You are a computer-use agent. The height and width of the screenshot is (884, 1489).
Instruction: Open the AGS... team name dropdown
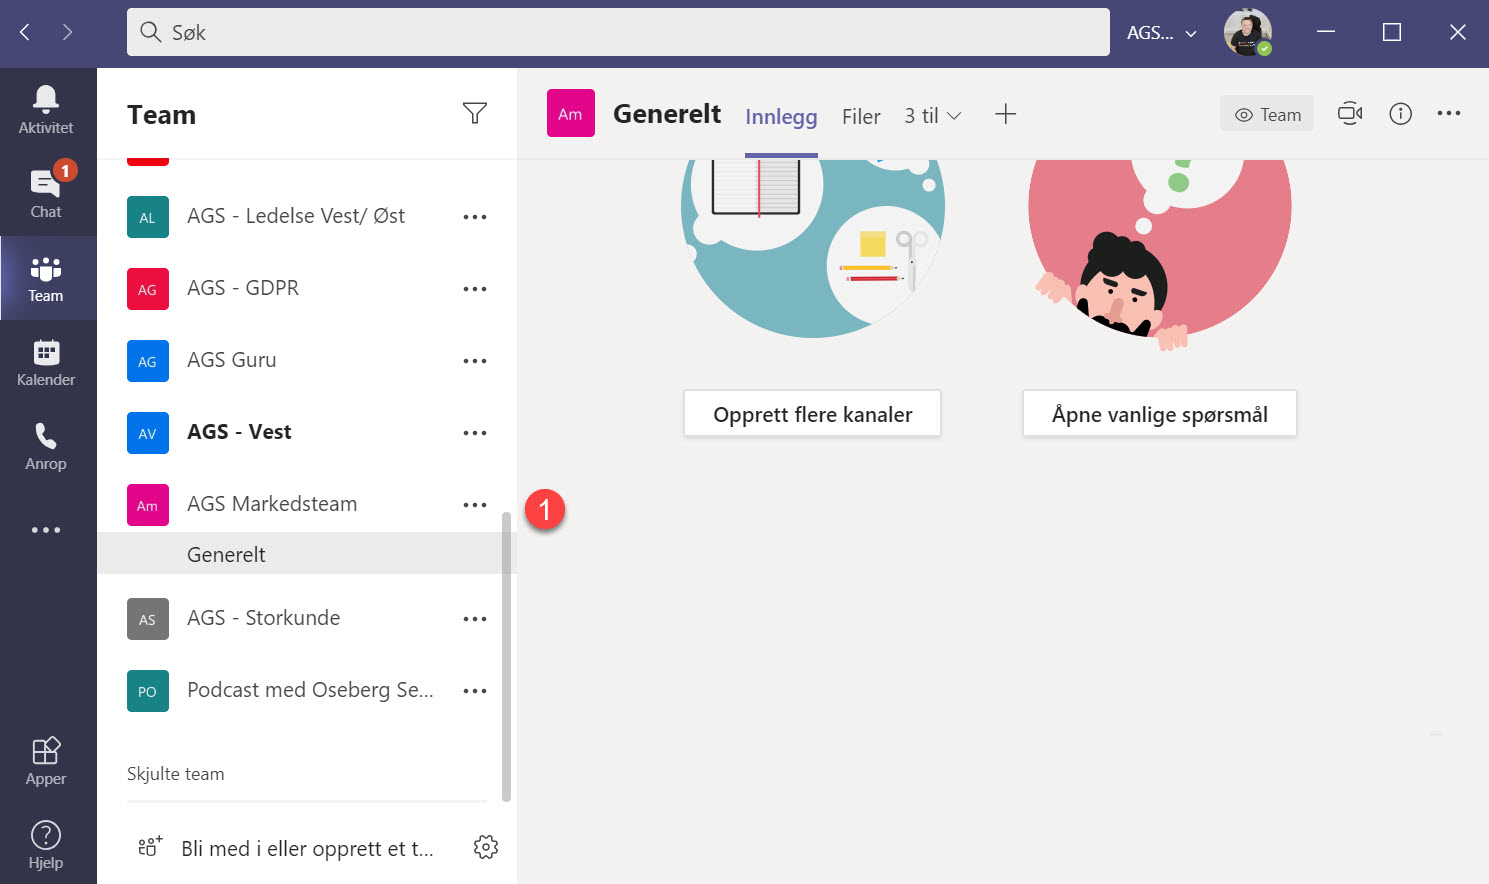click(1160, 32)
